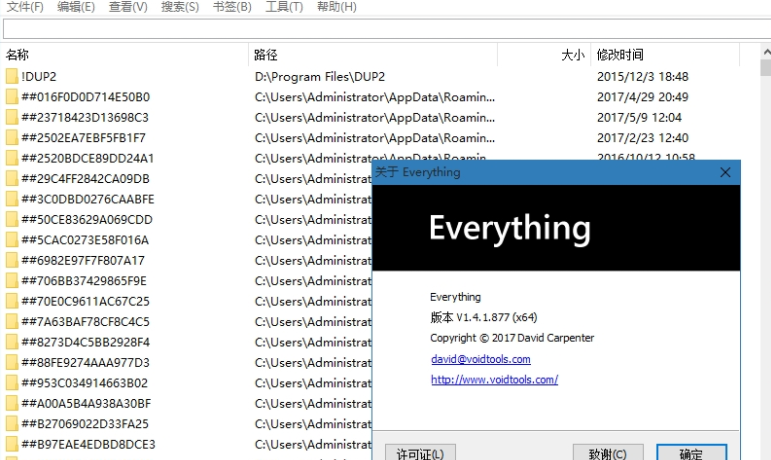Click folder icon of ##88FE9274AAA977D3
This screenshot has height=460, width=771.
coord(12,363)
